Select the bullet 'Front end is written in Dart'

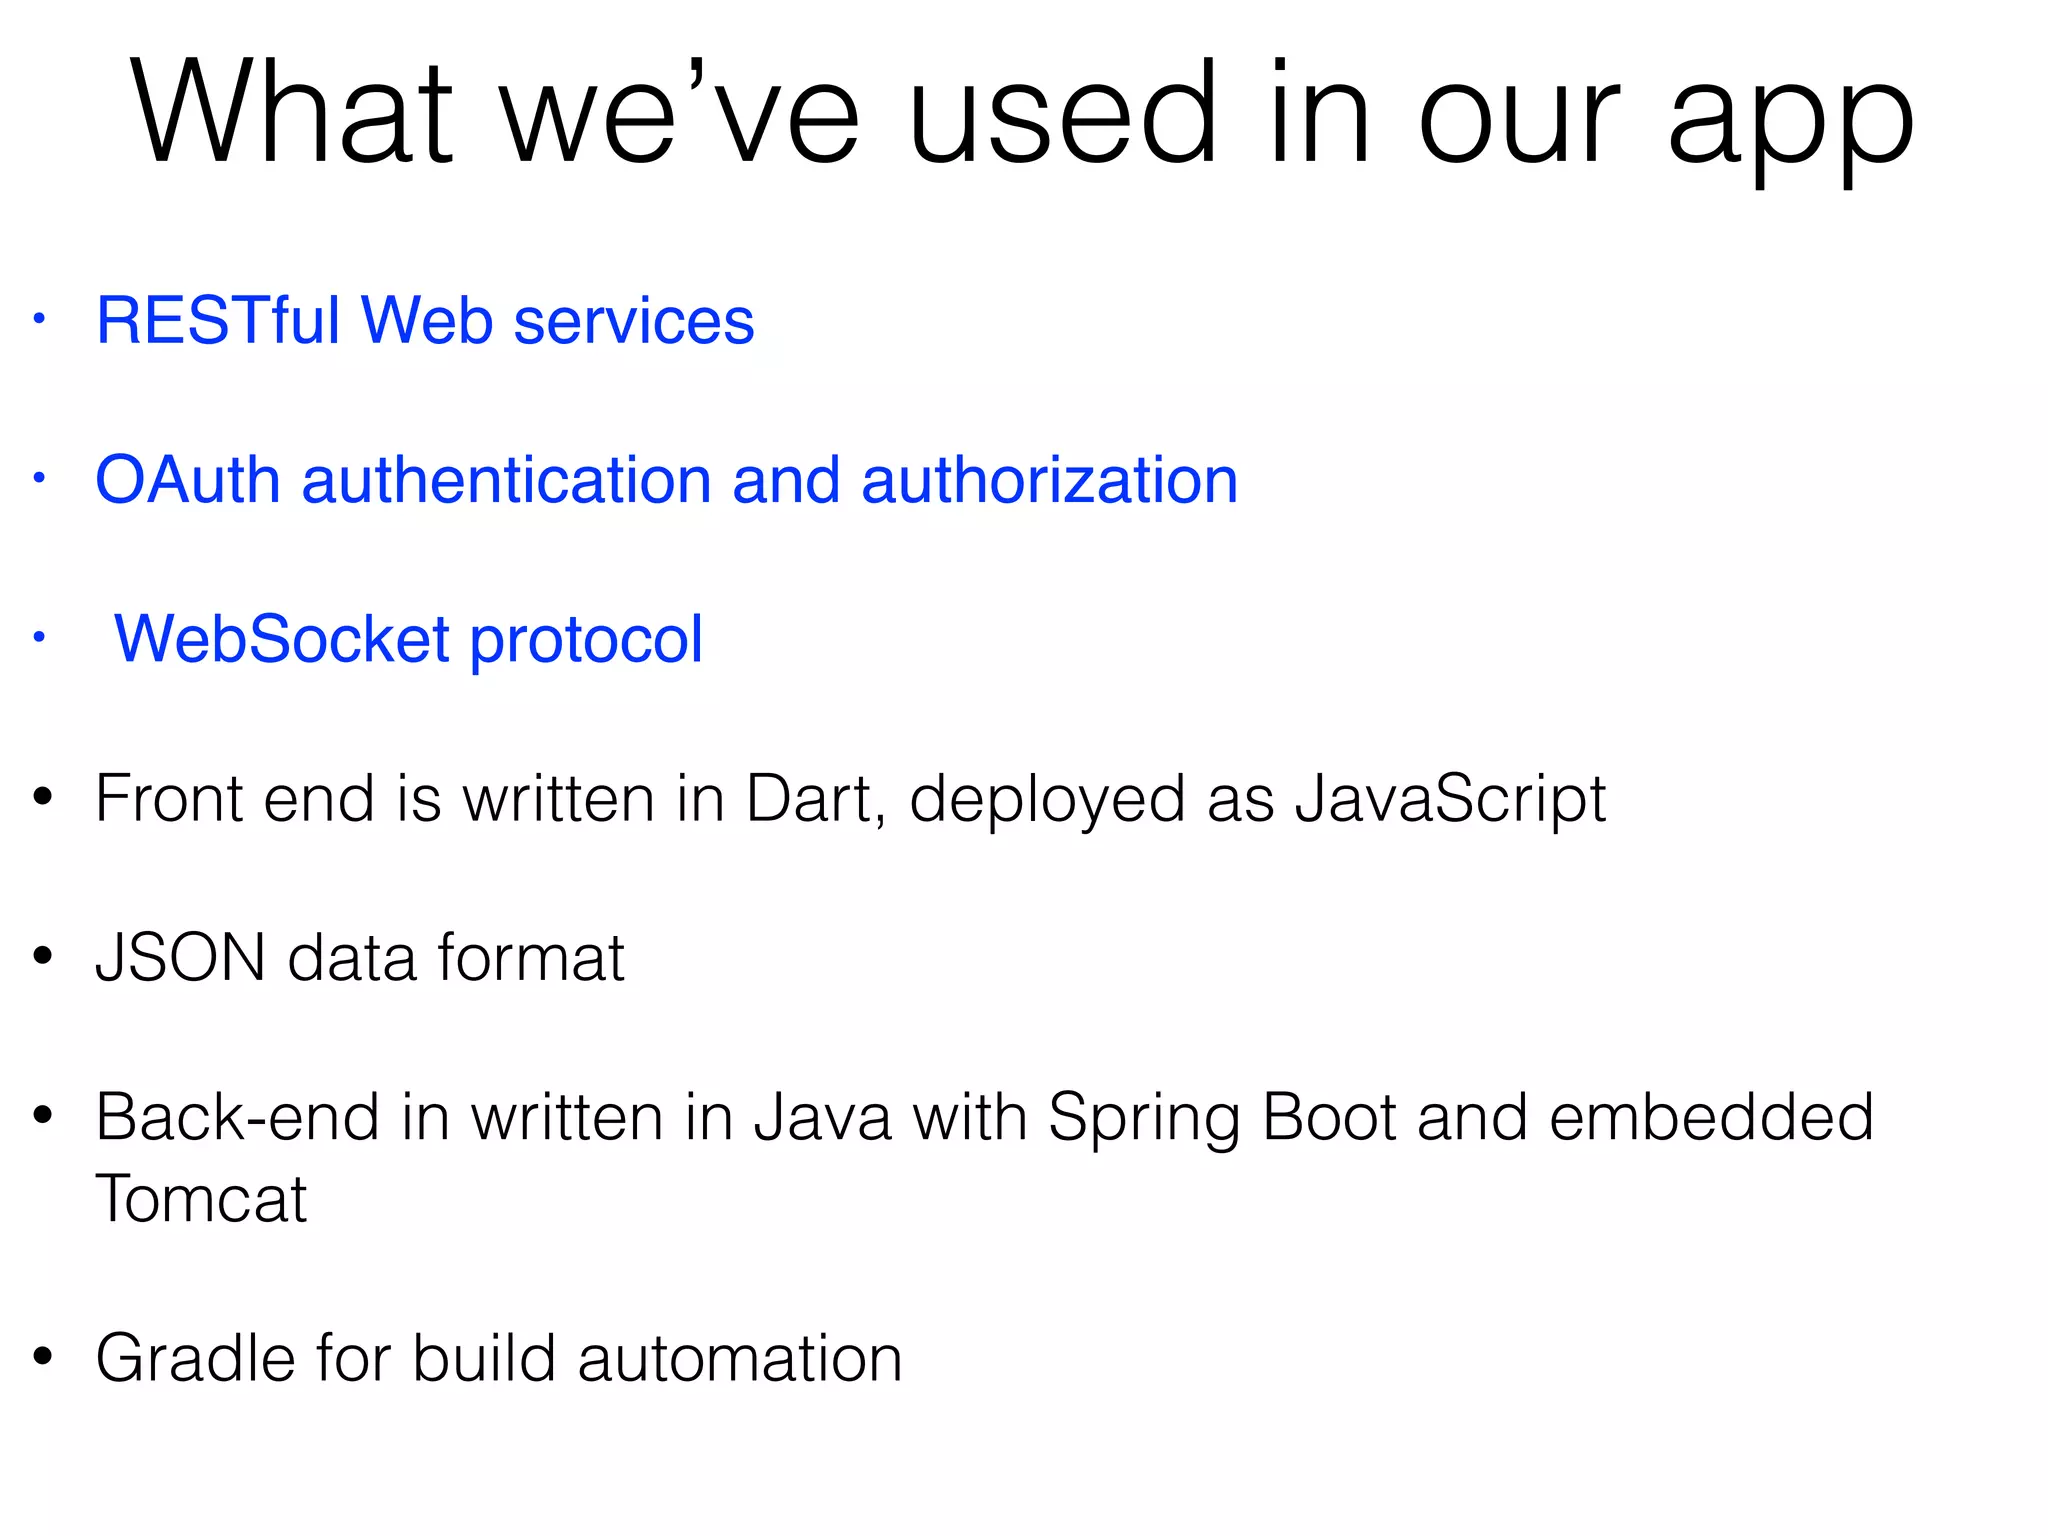pos(851,799)
